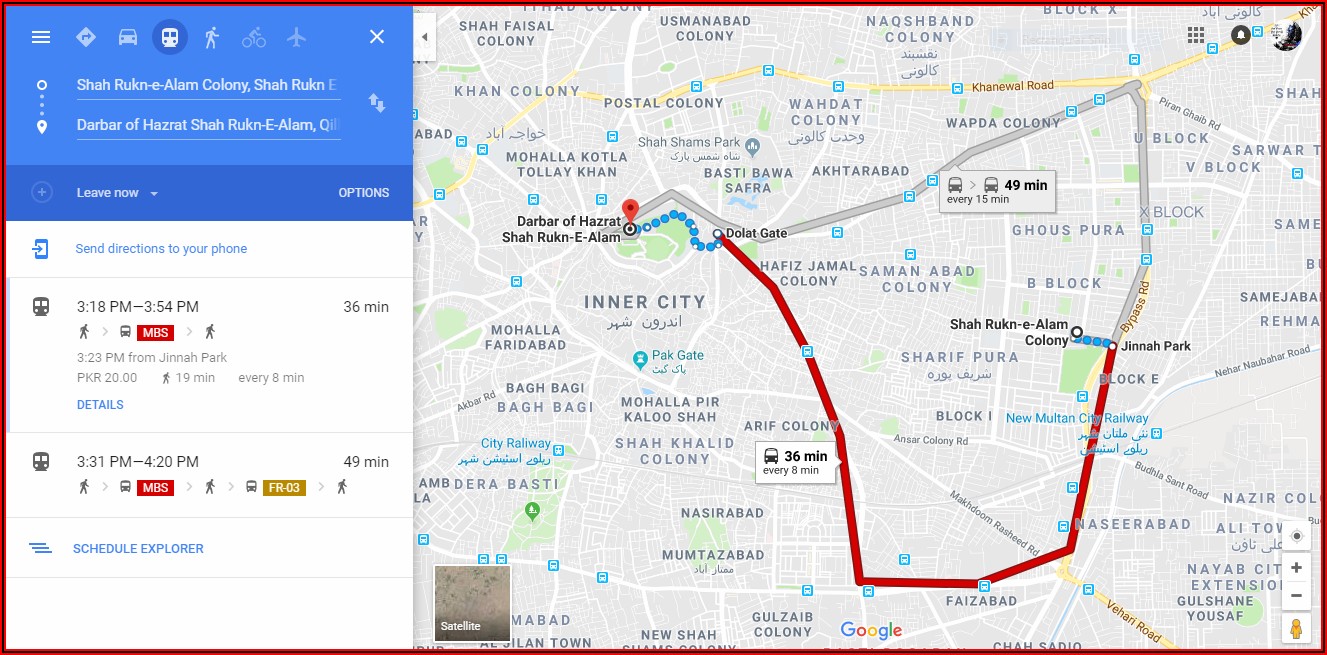Collapse the side panel arrow
Image resolution: width=1327 pixels, height=655 pixels.
(425, 37)
